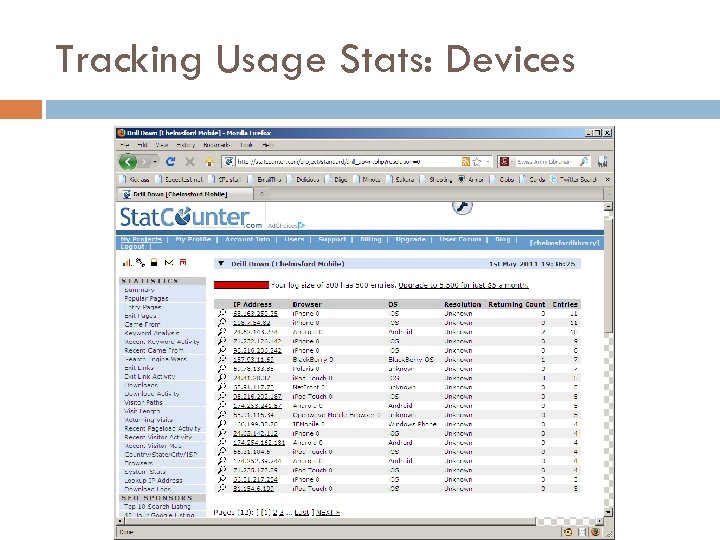The height and width of the screenshot is (540, 720).
Task: Click the orange RSS feed icon in the address bar
Action: (x=465, y=162)
